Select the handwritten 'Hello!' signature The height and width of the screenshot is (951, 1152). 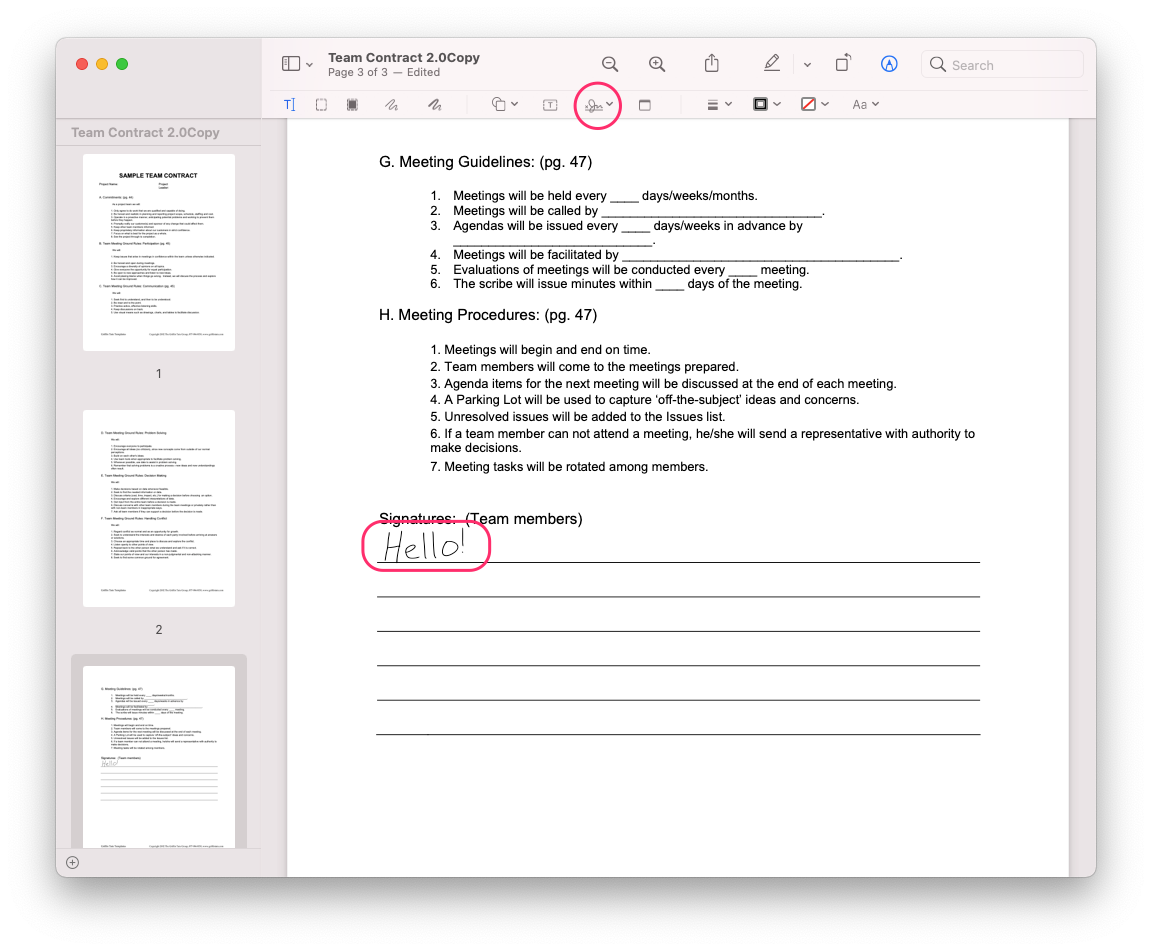click(425, 545)
